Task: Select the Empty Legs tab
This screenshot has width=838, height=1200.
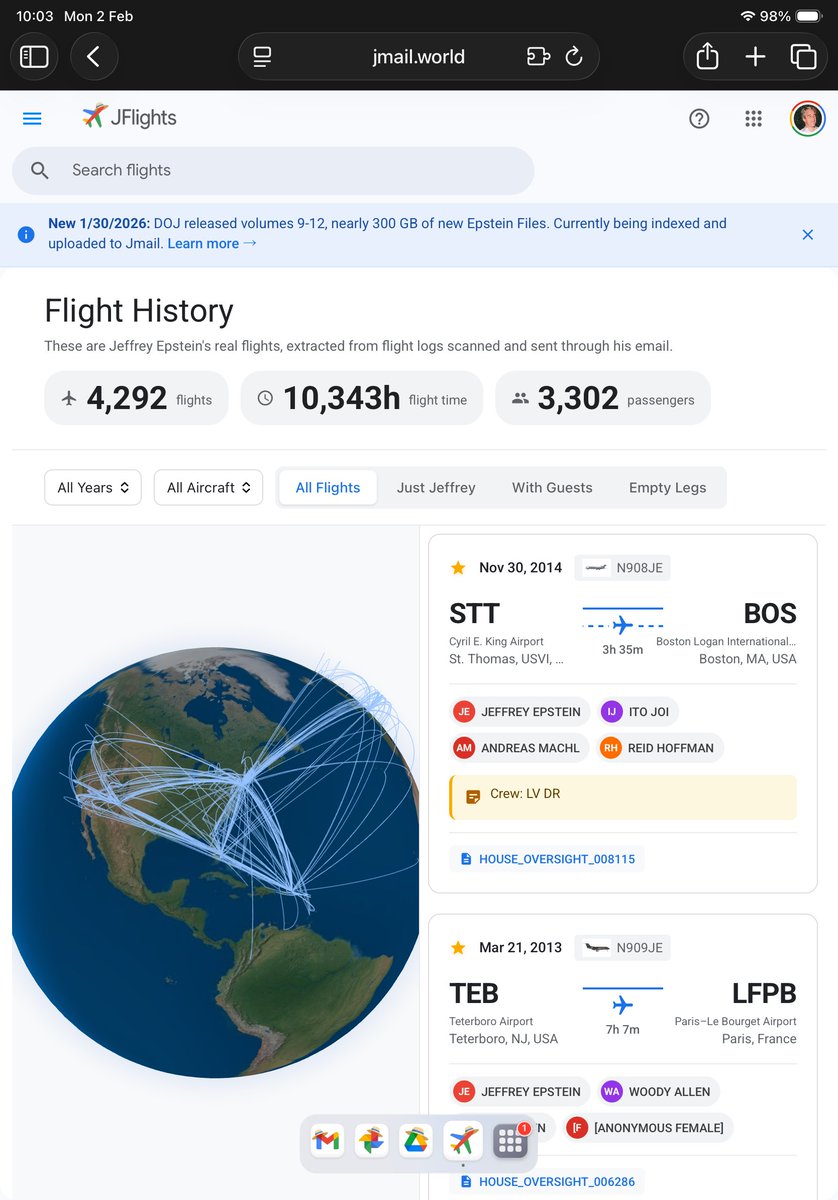Action: pos(668,487)
